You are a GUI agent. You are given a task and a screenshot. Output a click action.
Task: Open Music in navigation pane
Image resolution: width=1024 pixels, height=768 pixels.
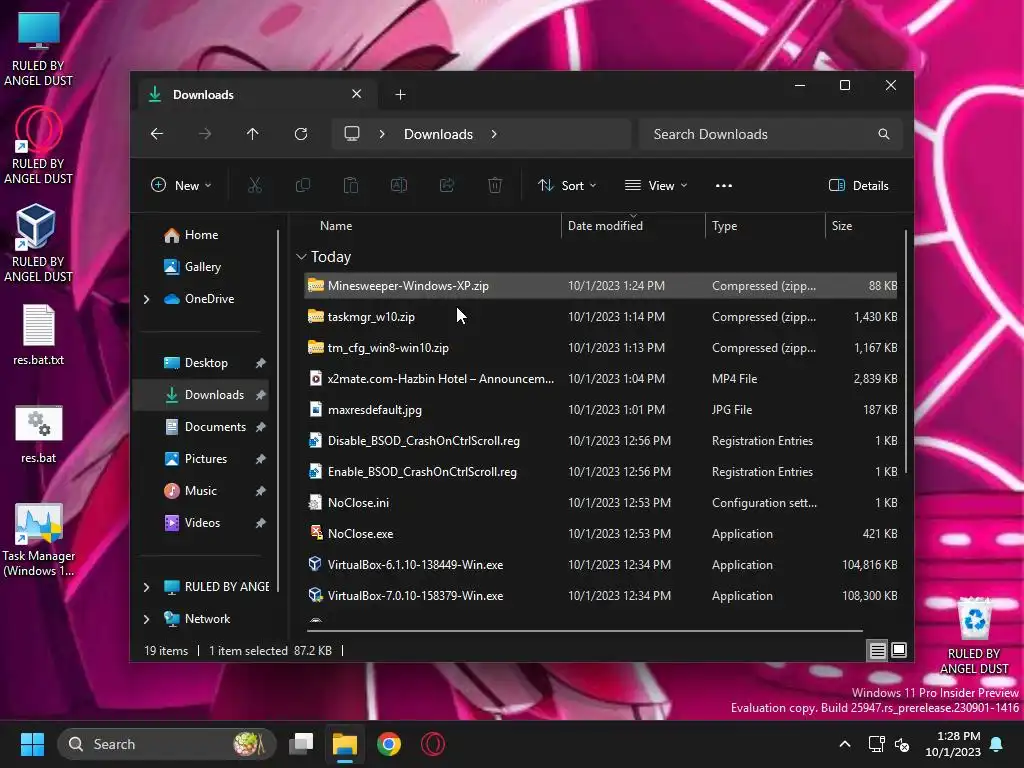200,490
